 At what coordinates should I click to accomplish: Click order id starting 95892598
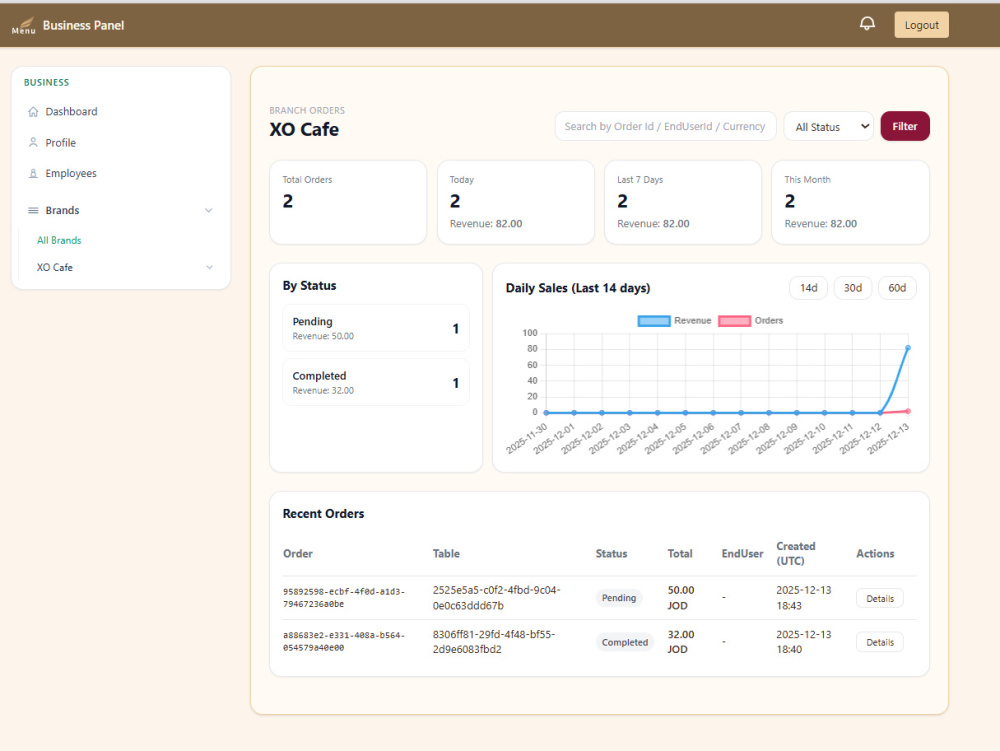coord(344,598)
